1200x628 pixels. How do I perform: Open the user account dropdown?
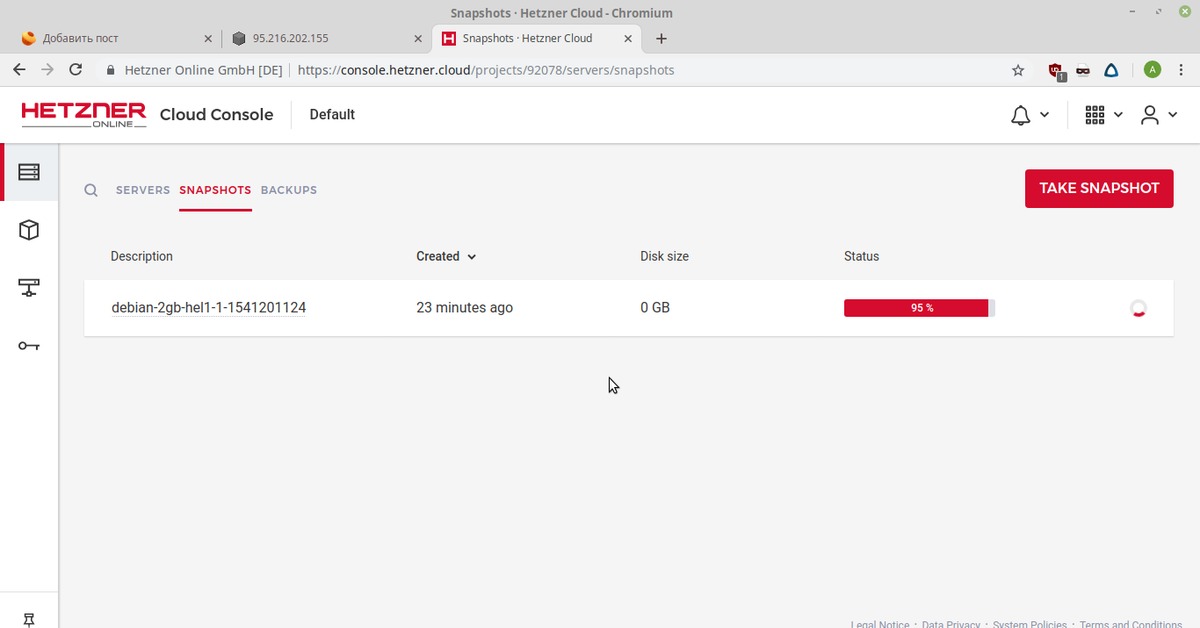click(x=1159, y=115)
